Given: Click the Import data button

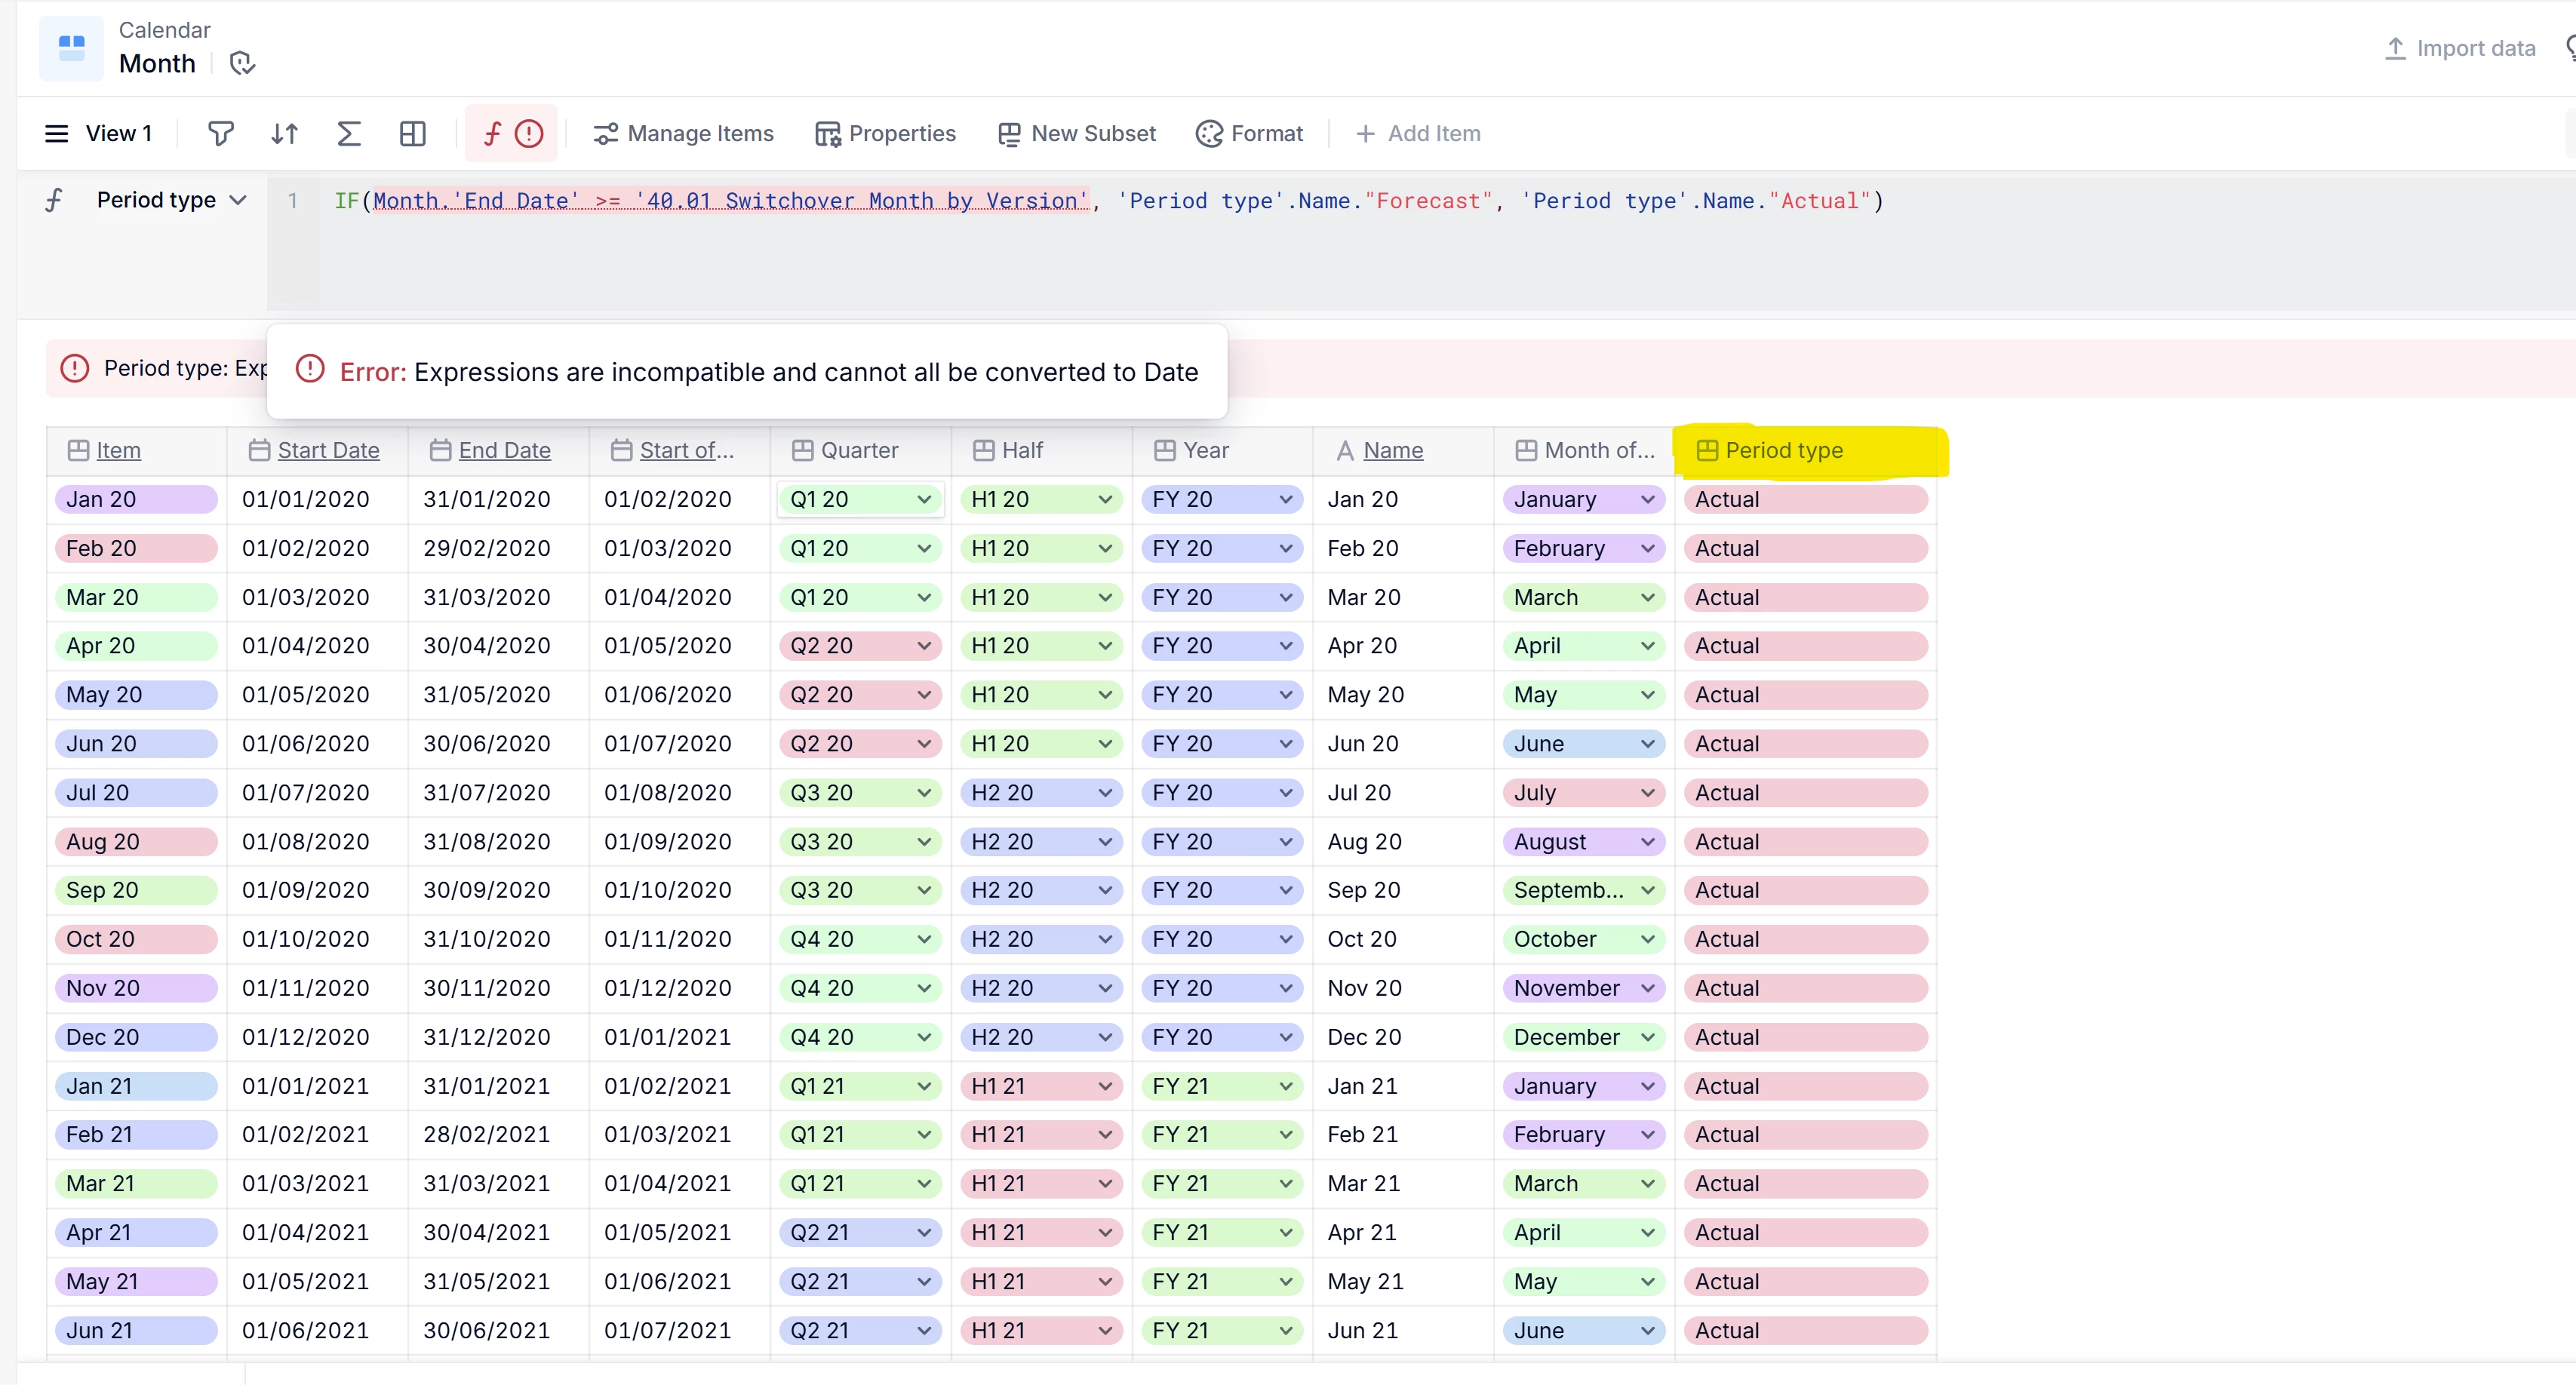Looking at the screenshot, I should tap(2460, 48).
